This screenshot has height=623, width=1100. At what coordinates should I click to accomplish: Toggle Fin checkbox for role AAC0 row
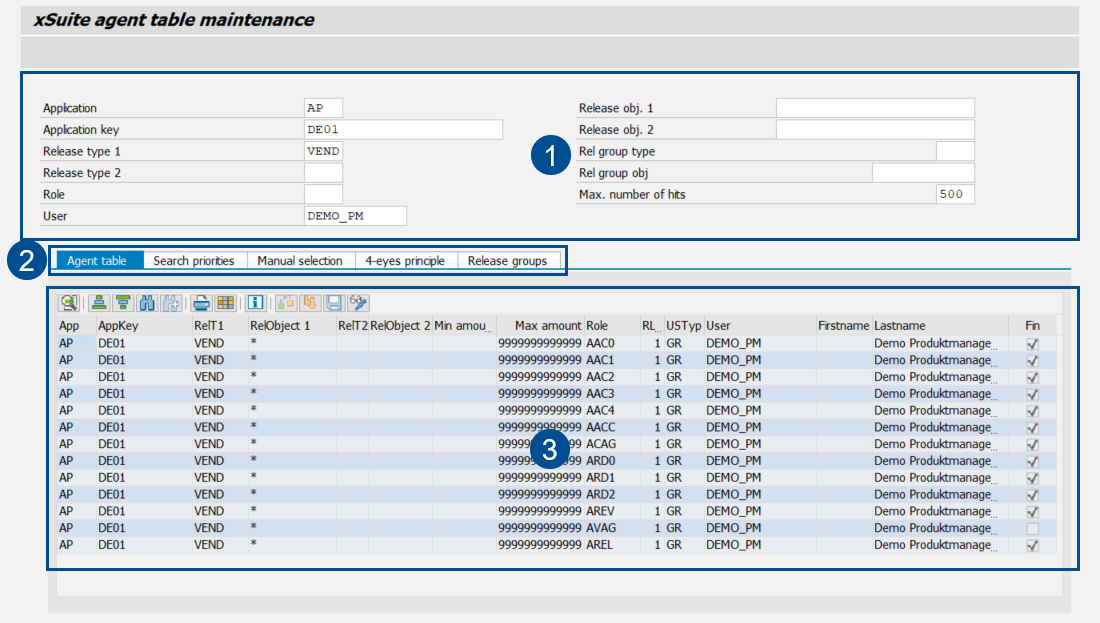[1032, 343]
